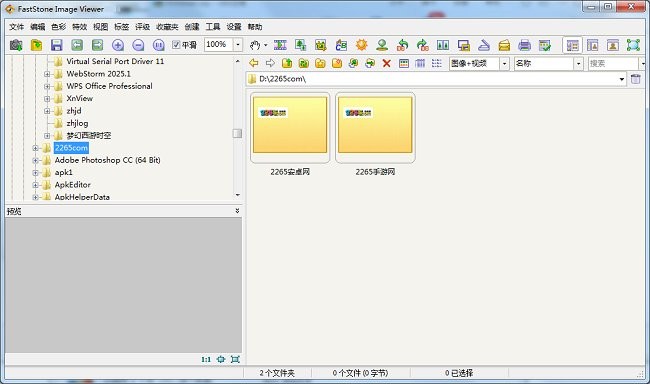Switch to thumbnail view mode icon
650x384 pixels.
coord(404,63)
